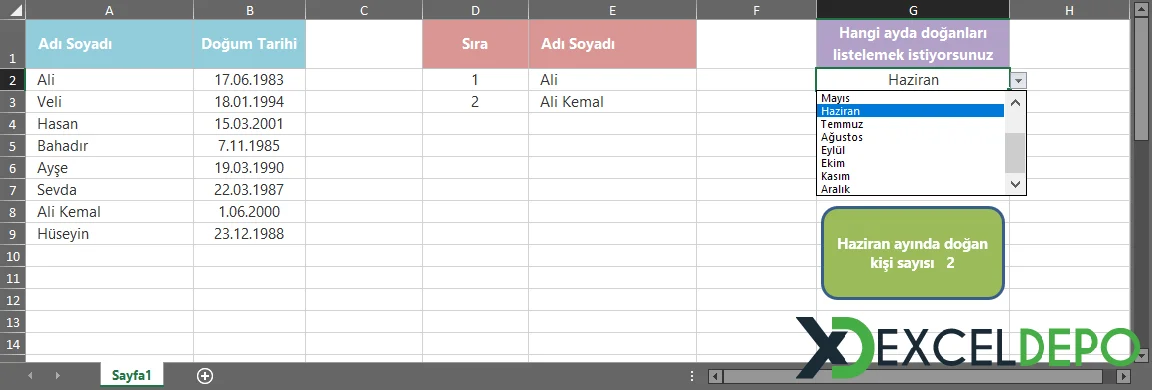This screenshot has height=390, width=1152.
Task: Click the vertical scrollbar up arrow
Action: [x=1141, y=8]
